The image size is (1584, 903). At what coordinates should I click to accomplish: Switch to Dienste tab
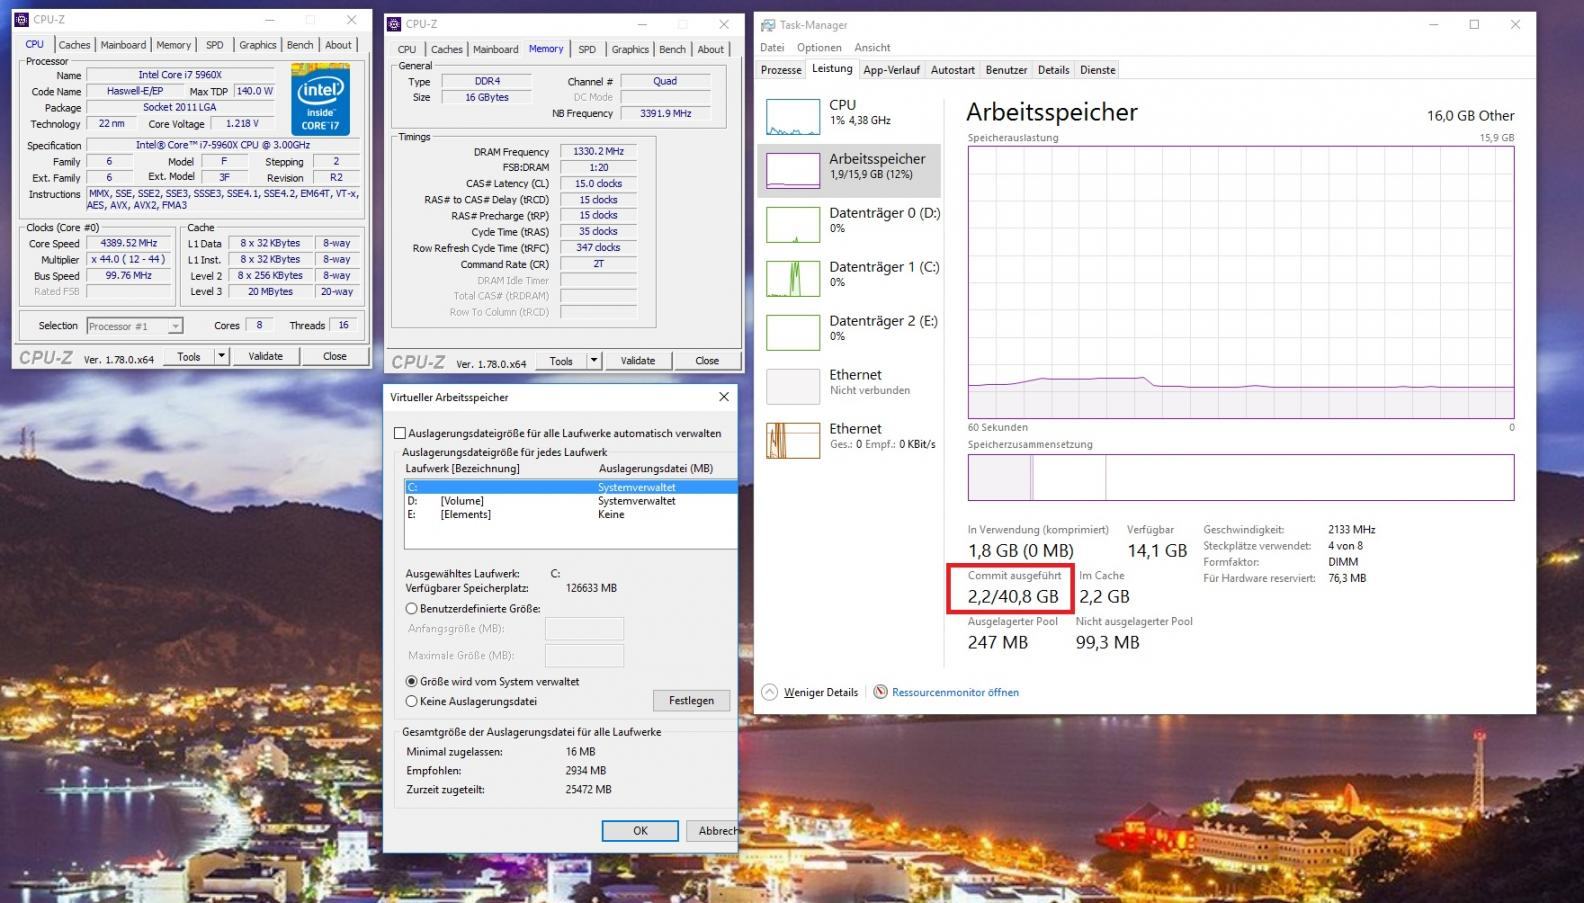pos(1097,70)
